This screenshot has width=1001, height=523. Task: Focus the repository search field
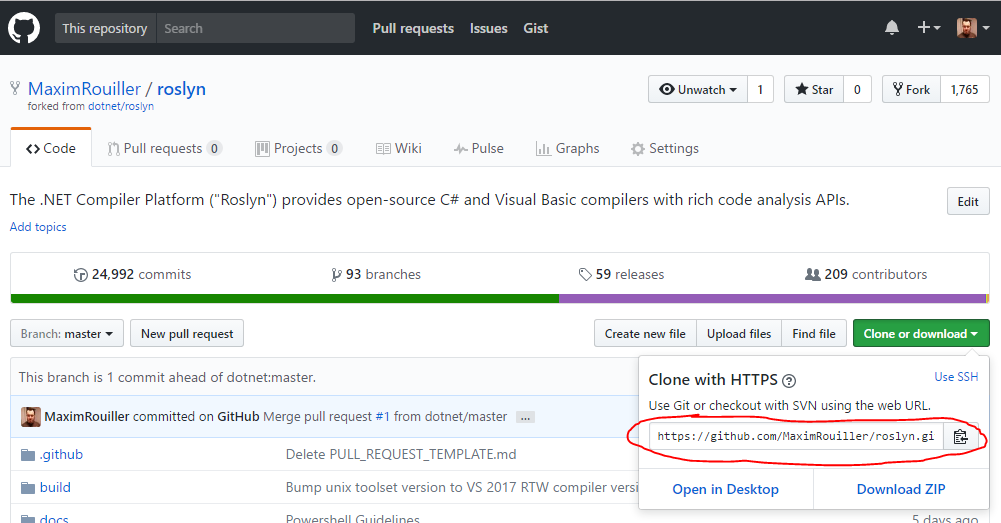(x=255, y=28)
